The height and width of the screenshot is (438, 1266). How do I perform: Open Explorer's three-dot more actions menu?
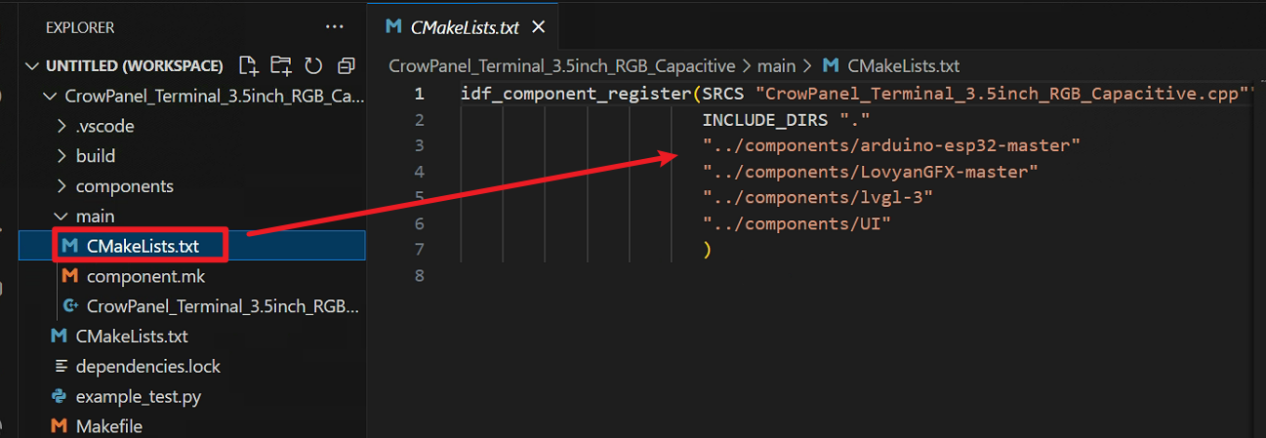(334, 27)
